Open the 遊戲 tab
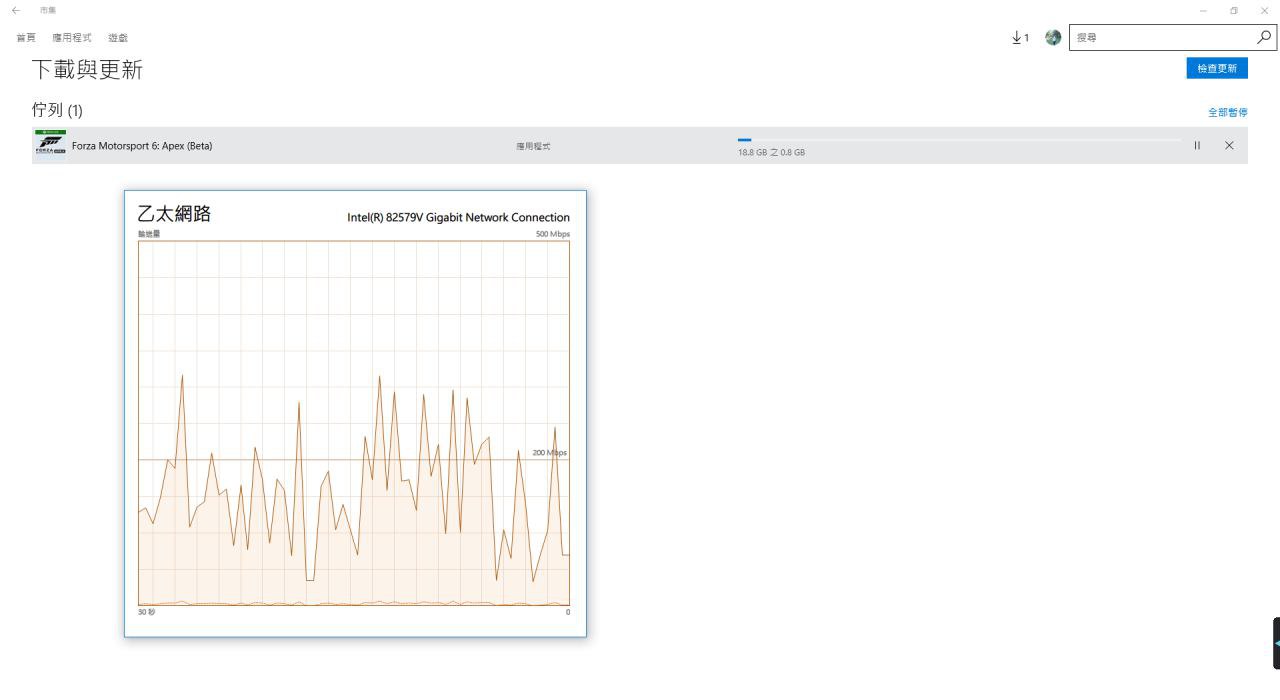Viewport: 1280px width, 700px height. point(118,38)
